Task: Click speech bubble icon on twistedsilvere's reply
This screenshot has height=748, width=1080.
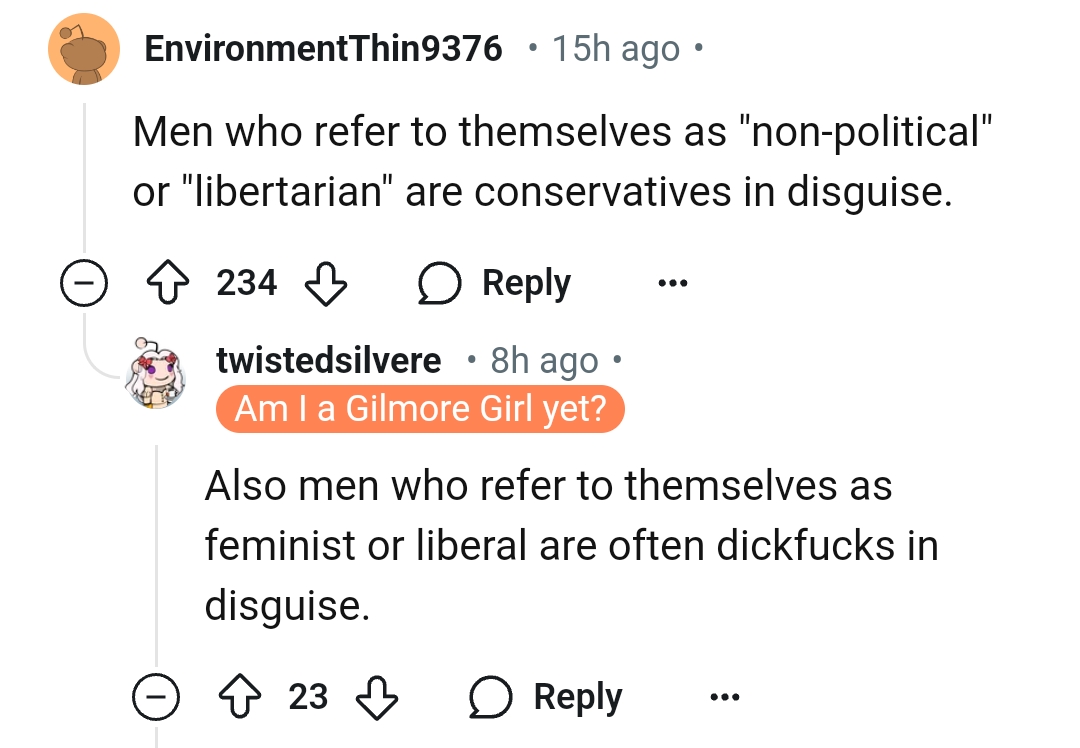Action: [492, 697]
